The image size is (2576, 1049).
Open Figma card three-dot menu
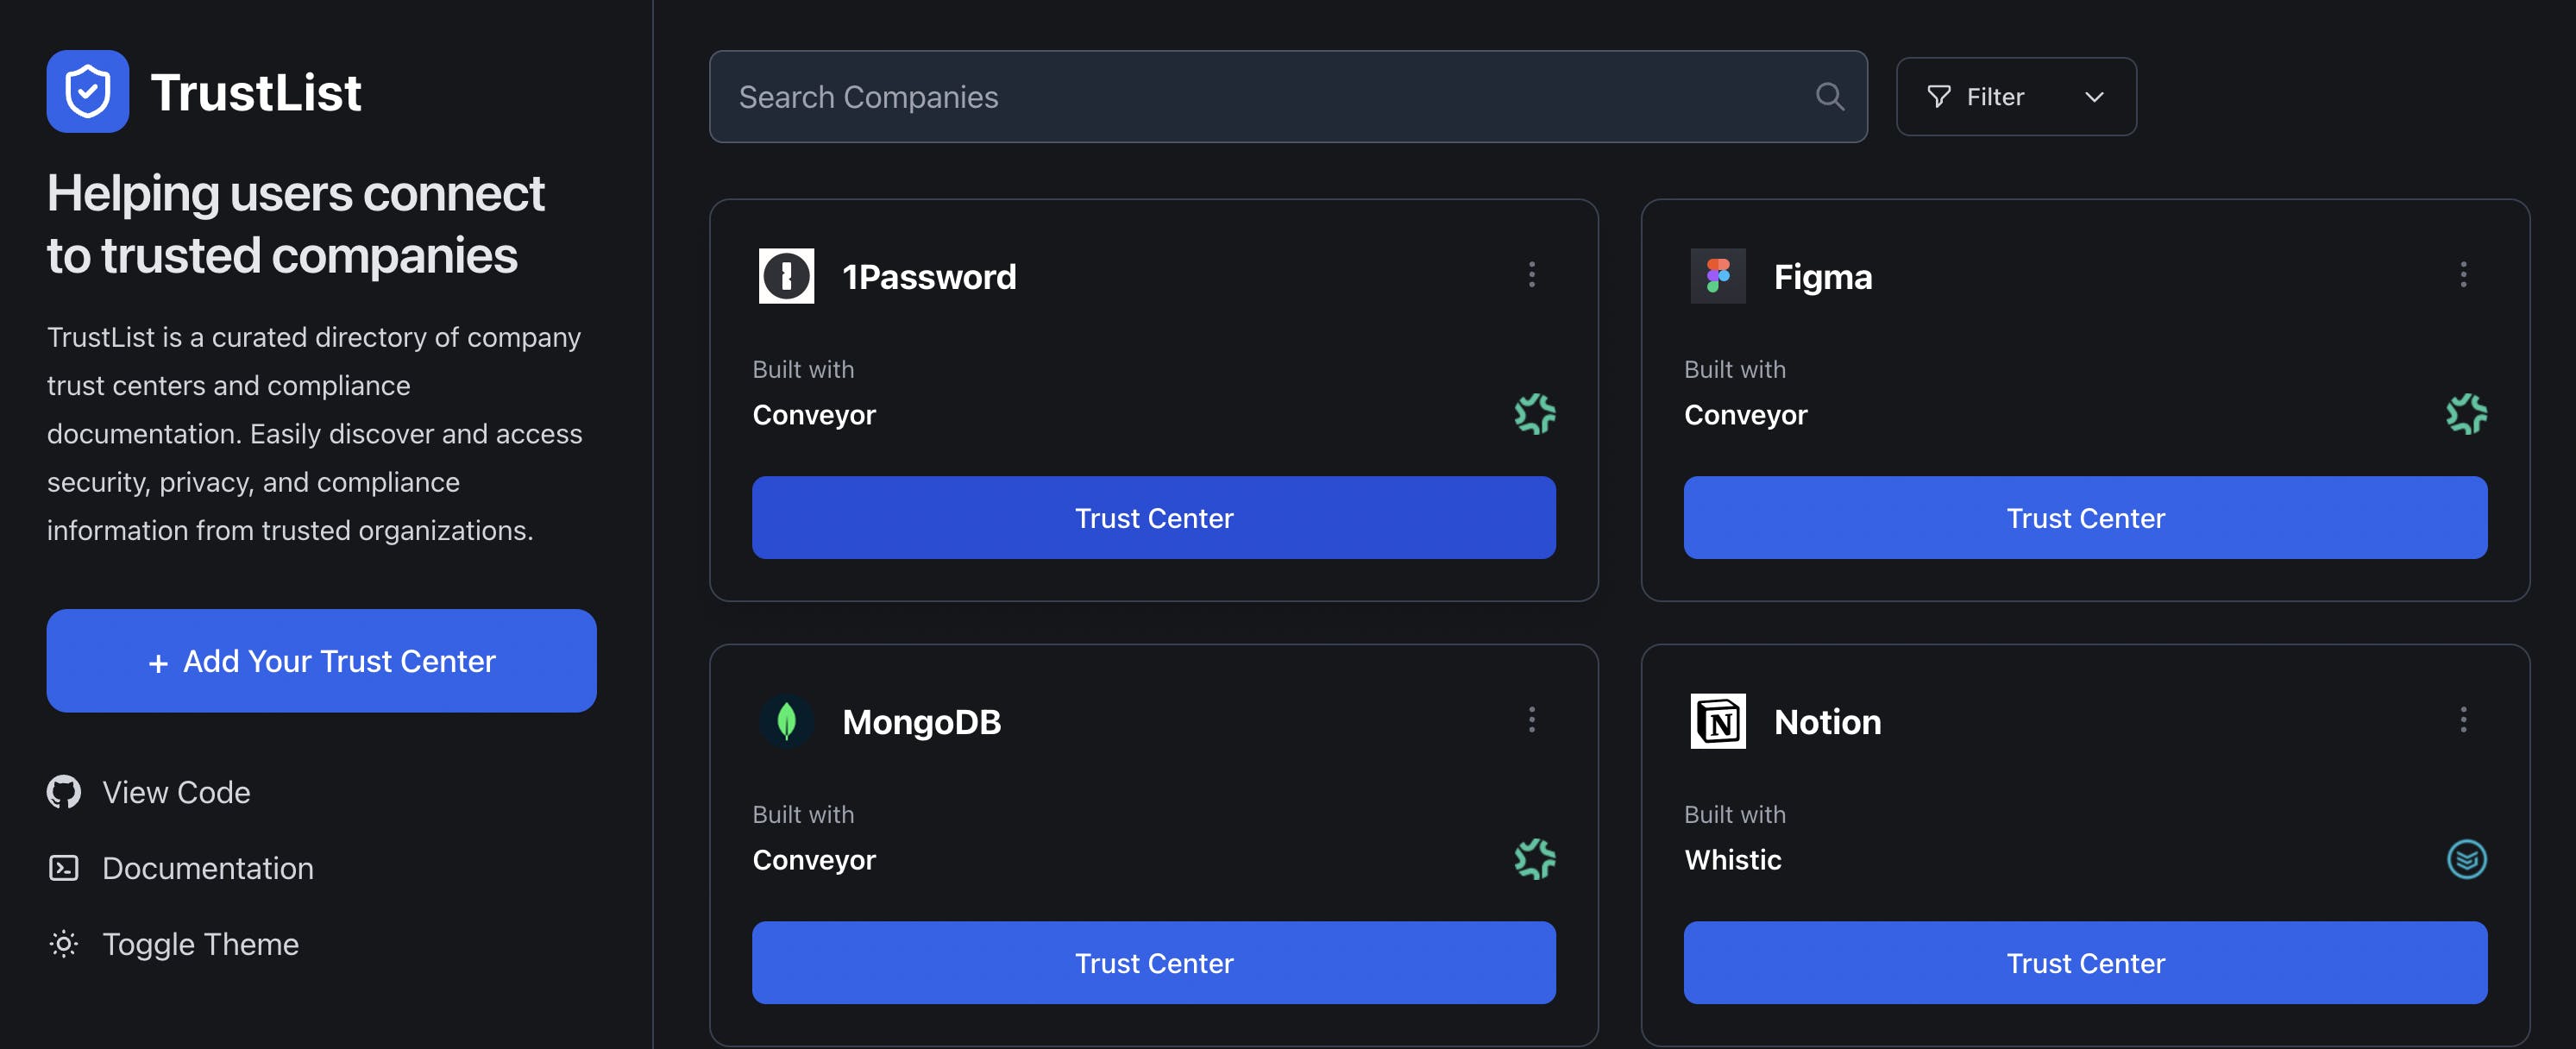pos(2462,275)
